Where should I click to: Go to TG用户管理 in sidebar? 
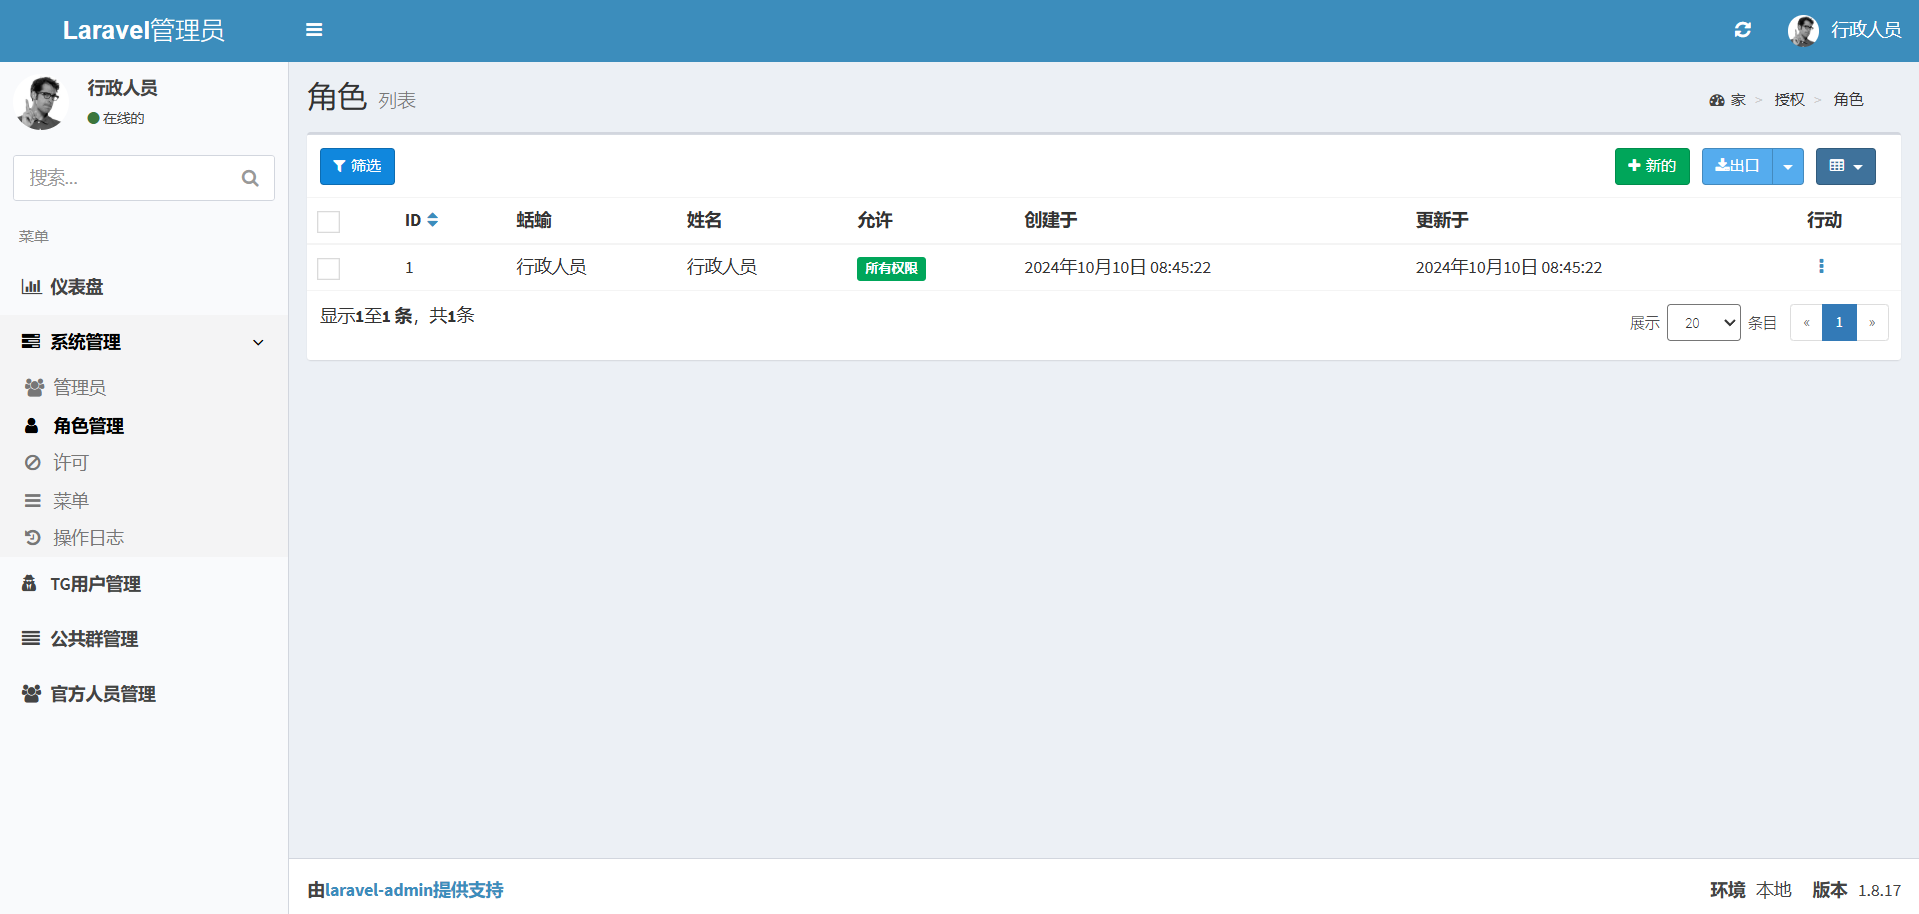[x=95, y=584]
